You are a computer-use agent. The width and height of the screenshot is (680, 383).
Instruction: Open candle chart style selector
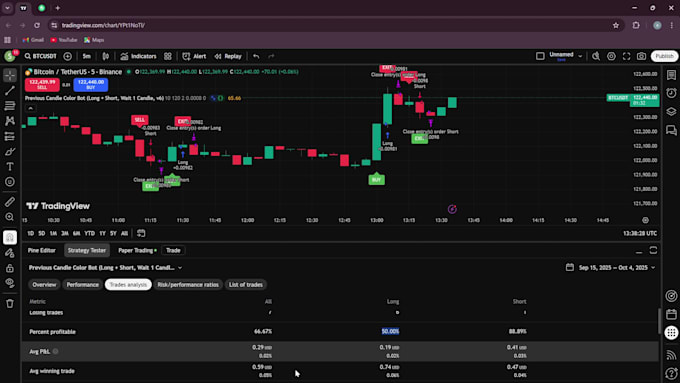[105, 56]
